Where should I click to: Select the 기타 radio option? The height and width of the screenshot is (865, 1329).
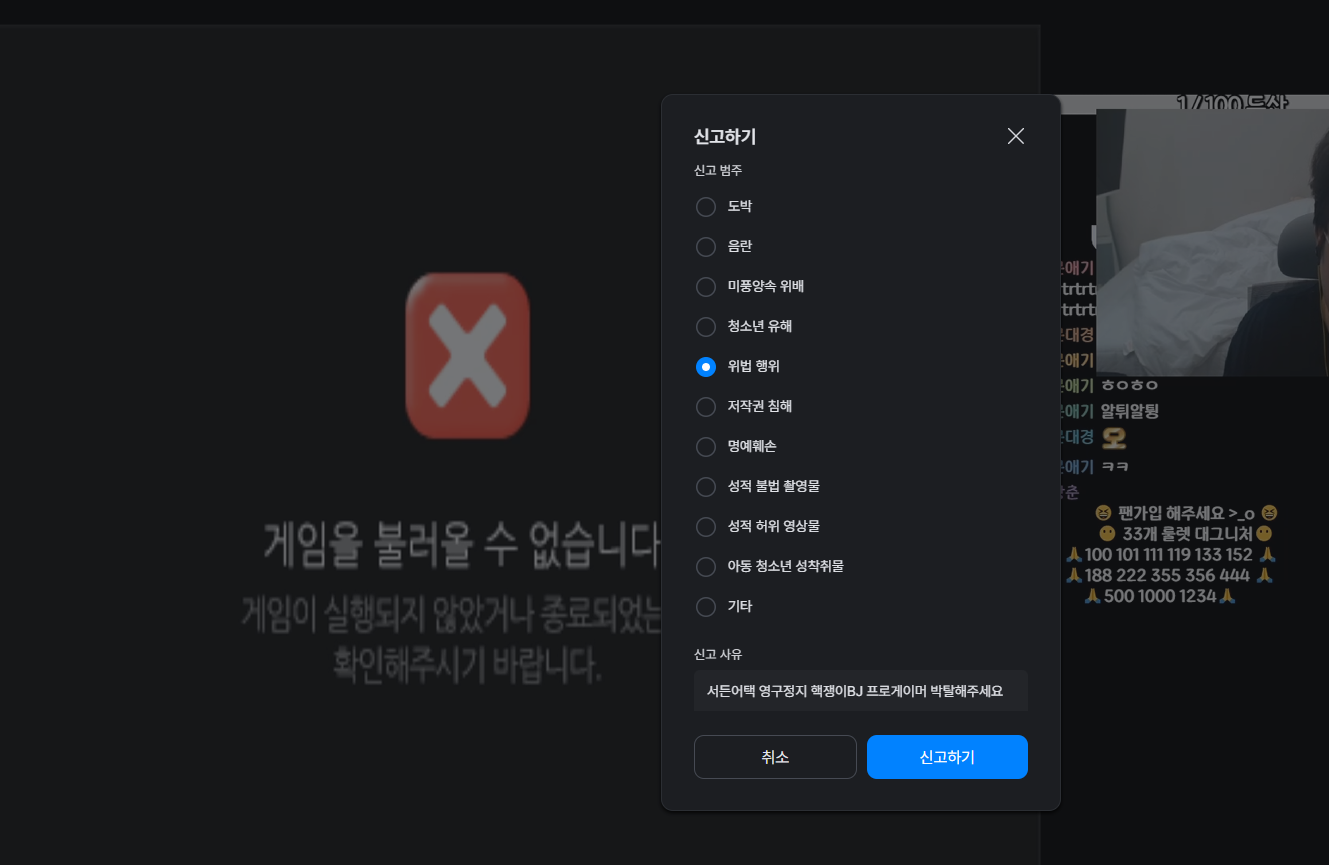coord(706,607)
